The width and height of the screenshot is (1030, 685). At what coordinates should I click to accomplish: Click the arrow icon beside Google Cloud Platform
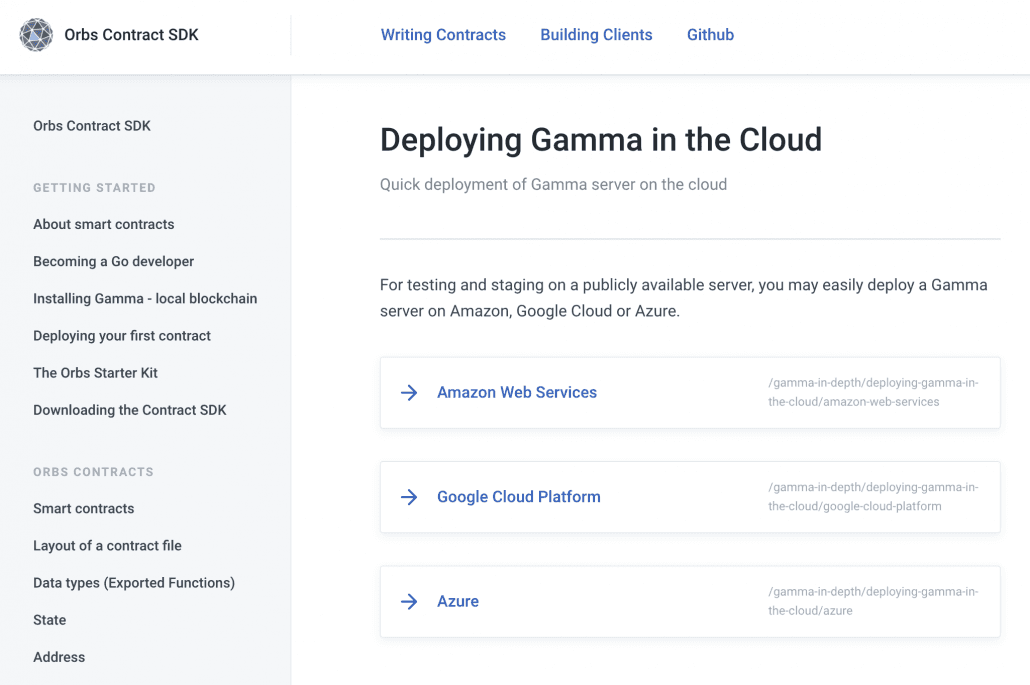pyautogui.click(x=409, y=497)
